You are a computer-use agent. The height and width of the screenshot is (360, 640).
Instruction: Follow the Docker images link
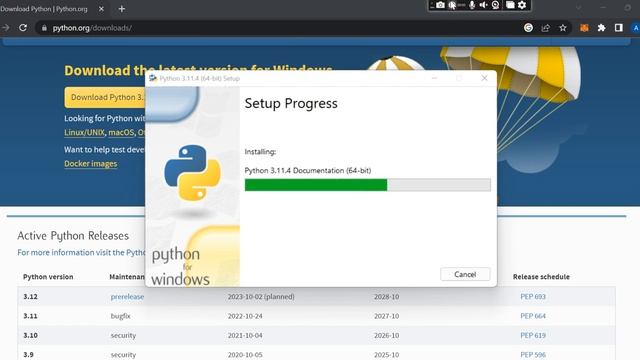point(91,164)
